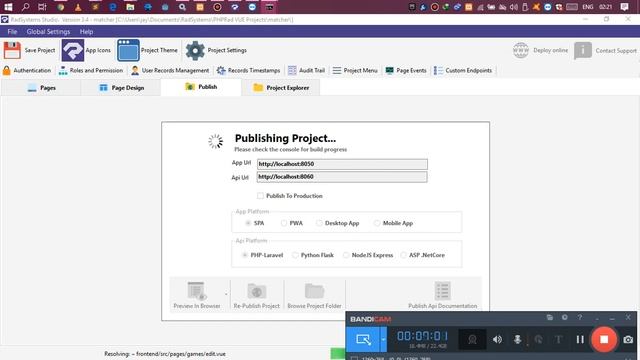Pause the Bandicam recording

580,340
